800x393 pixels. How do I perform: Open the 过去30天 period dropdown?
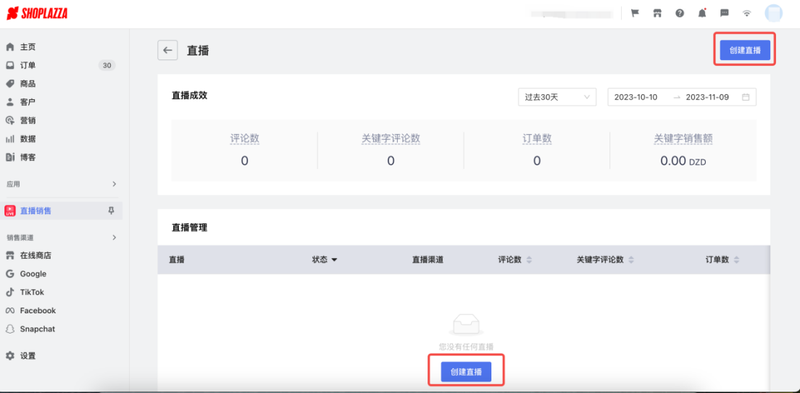(557, 97)
